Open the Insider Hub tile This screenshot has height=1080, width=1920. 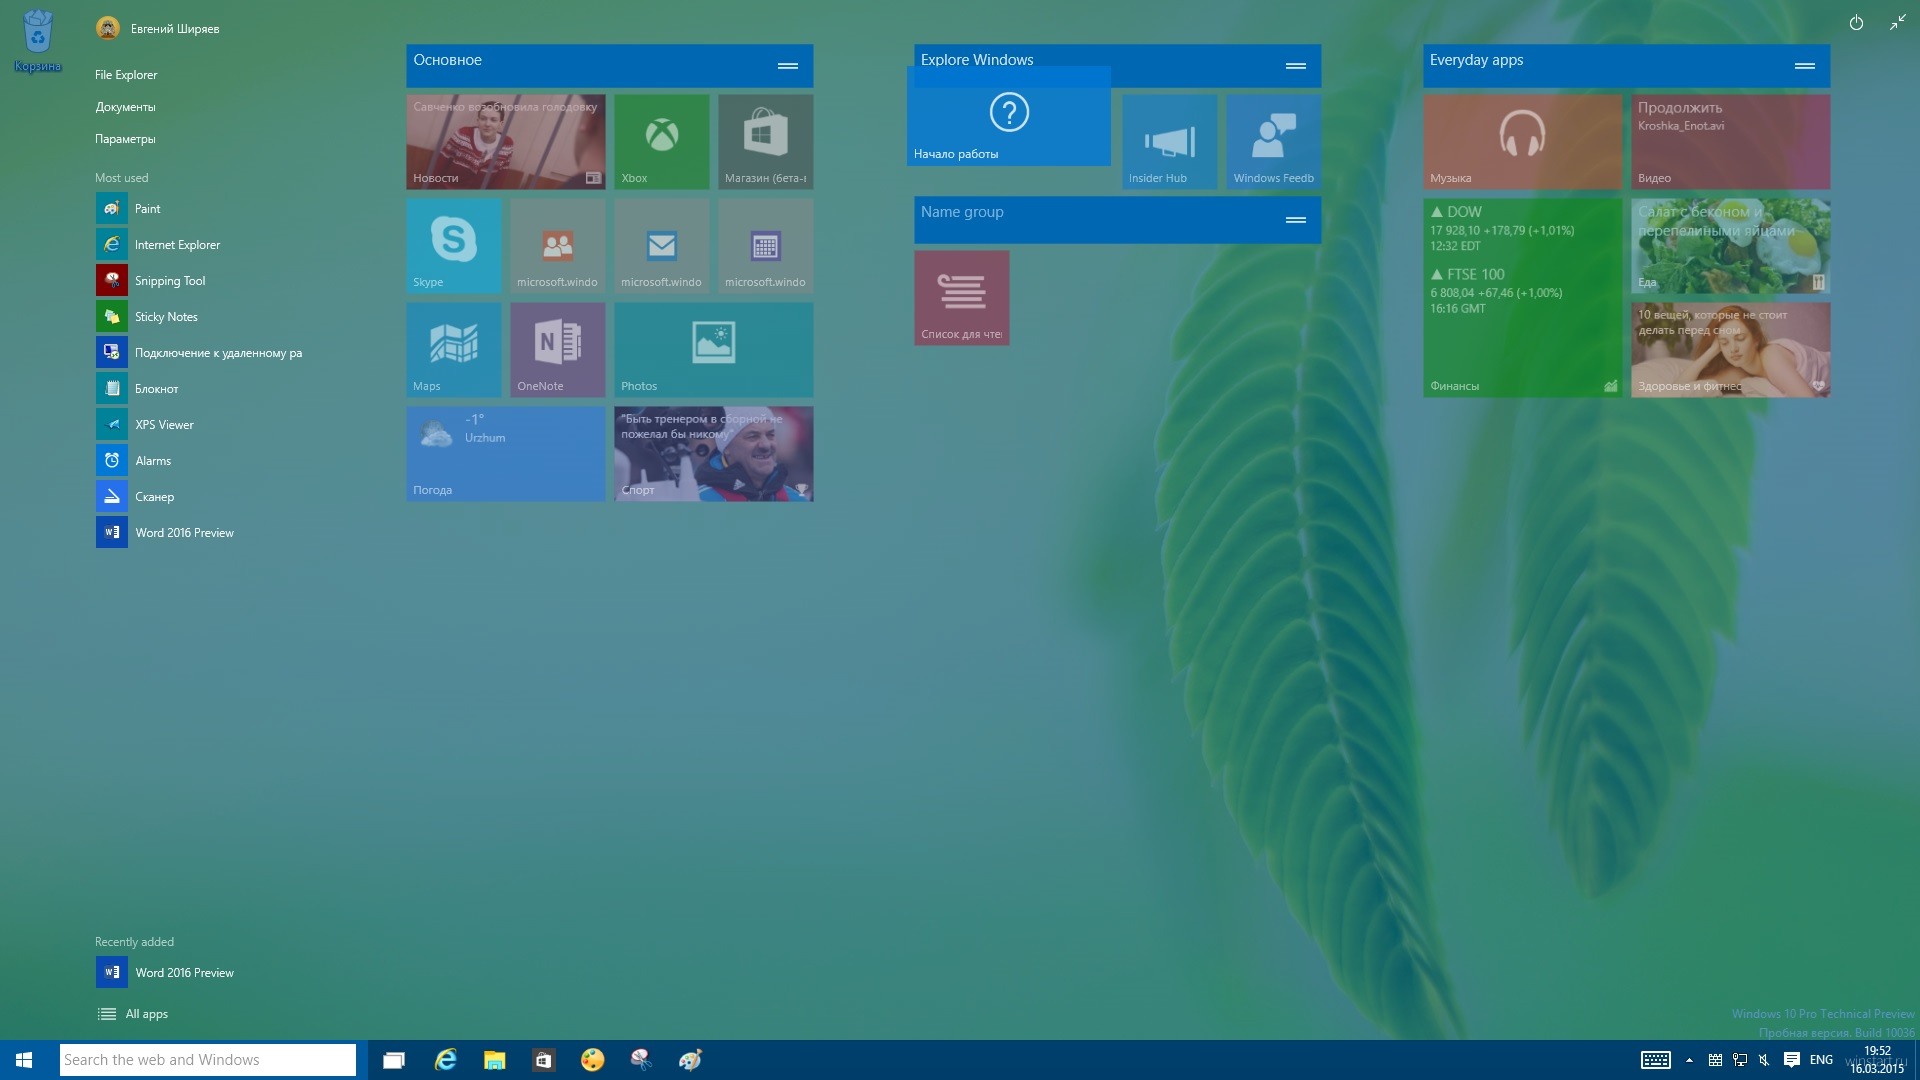pyautogui.click(x=1169, y=142)
